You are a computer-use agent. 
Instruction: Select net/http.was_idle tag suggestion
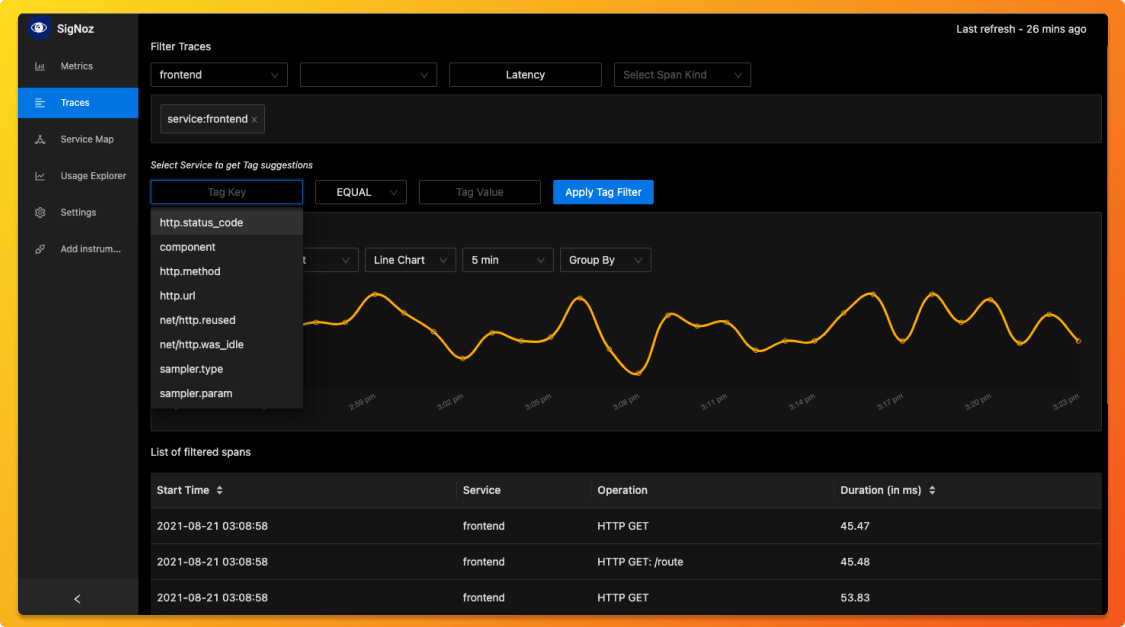[227, 344]
